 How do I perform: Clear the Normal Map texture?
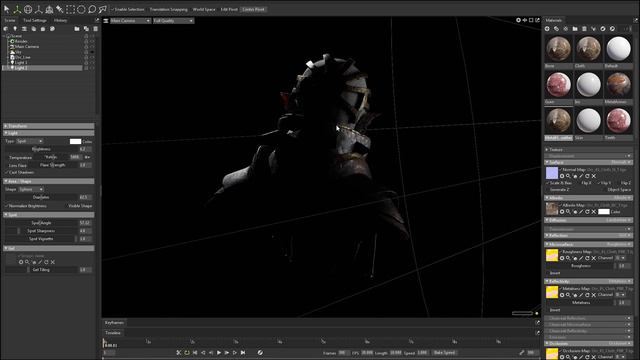(x=594, y=176)
